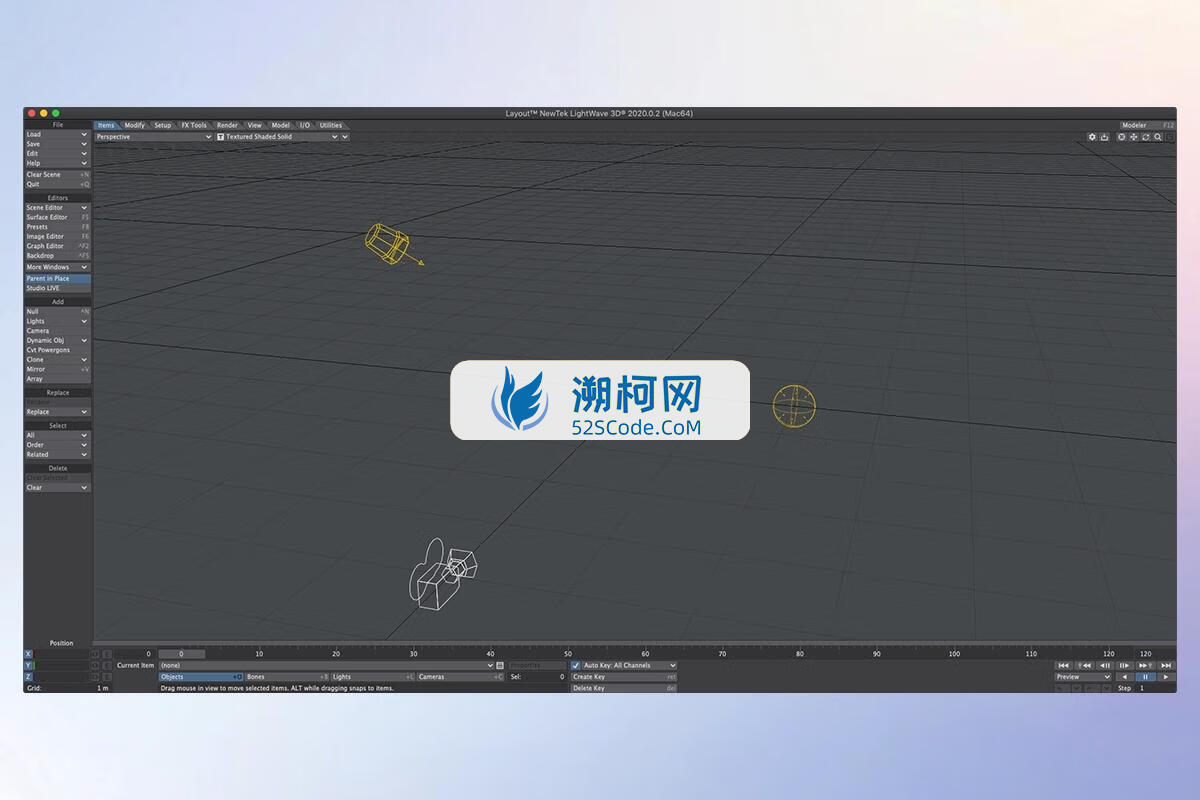This screenshot has height=800, width=1200.
Task: Jump to first frame with rewind icon
Action: click(x=1064, y=665)
